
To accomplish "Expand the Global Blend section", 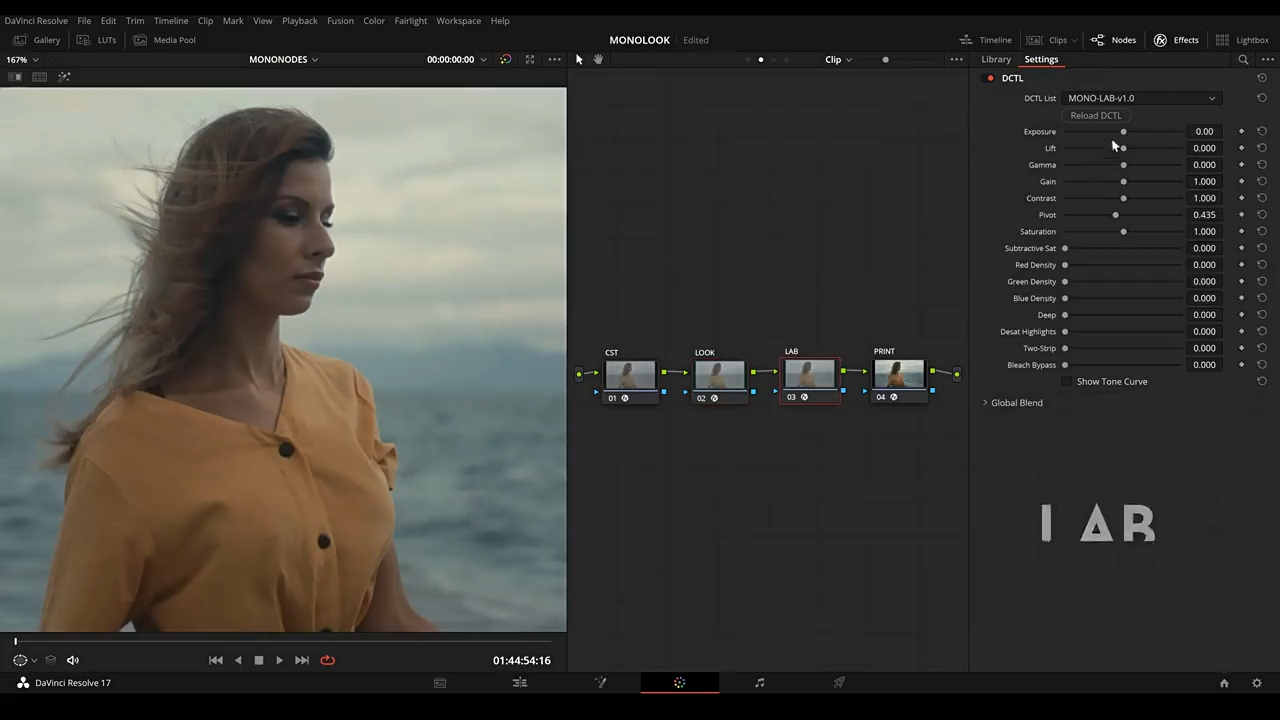I will coord(1016,403).
